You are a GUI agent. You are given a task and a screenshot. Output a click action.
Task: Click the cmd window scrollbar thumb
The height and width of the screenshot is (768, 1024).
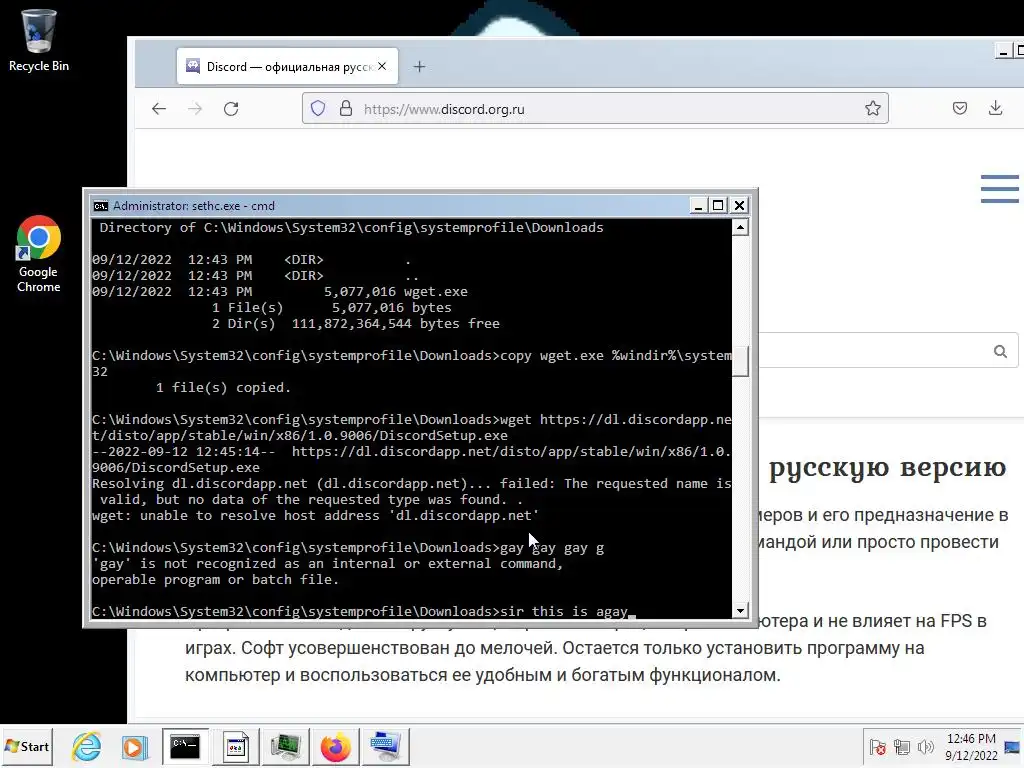(x=740, y=361)
